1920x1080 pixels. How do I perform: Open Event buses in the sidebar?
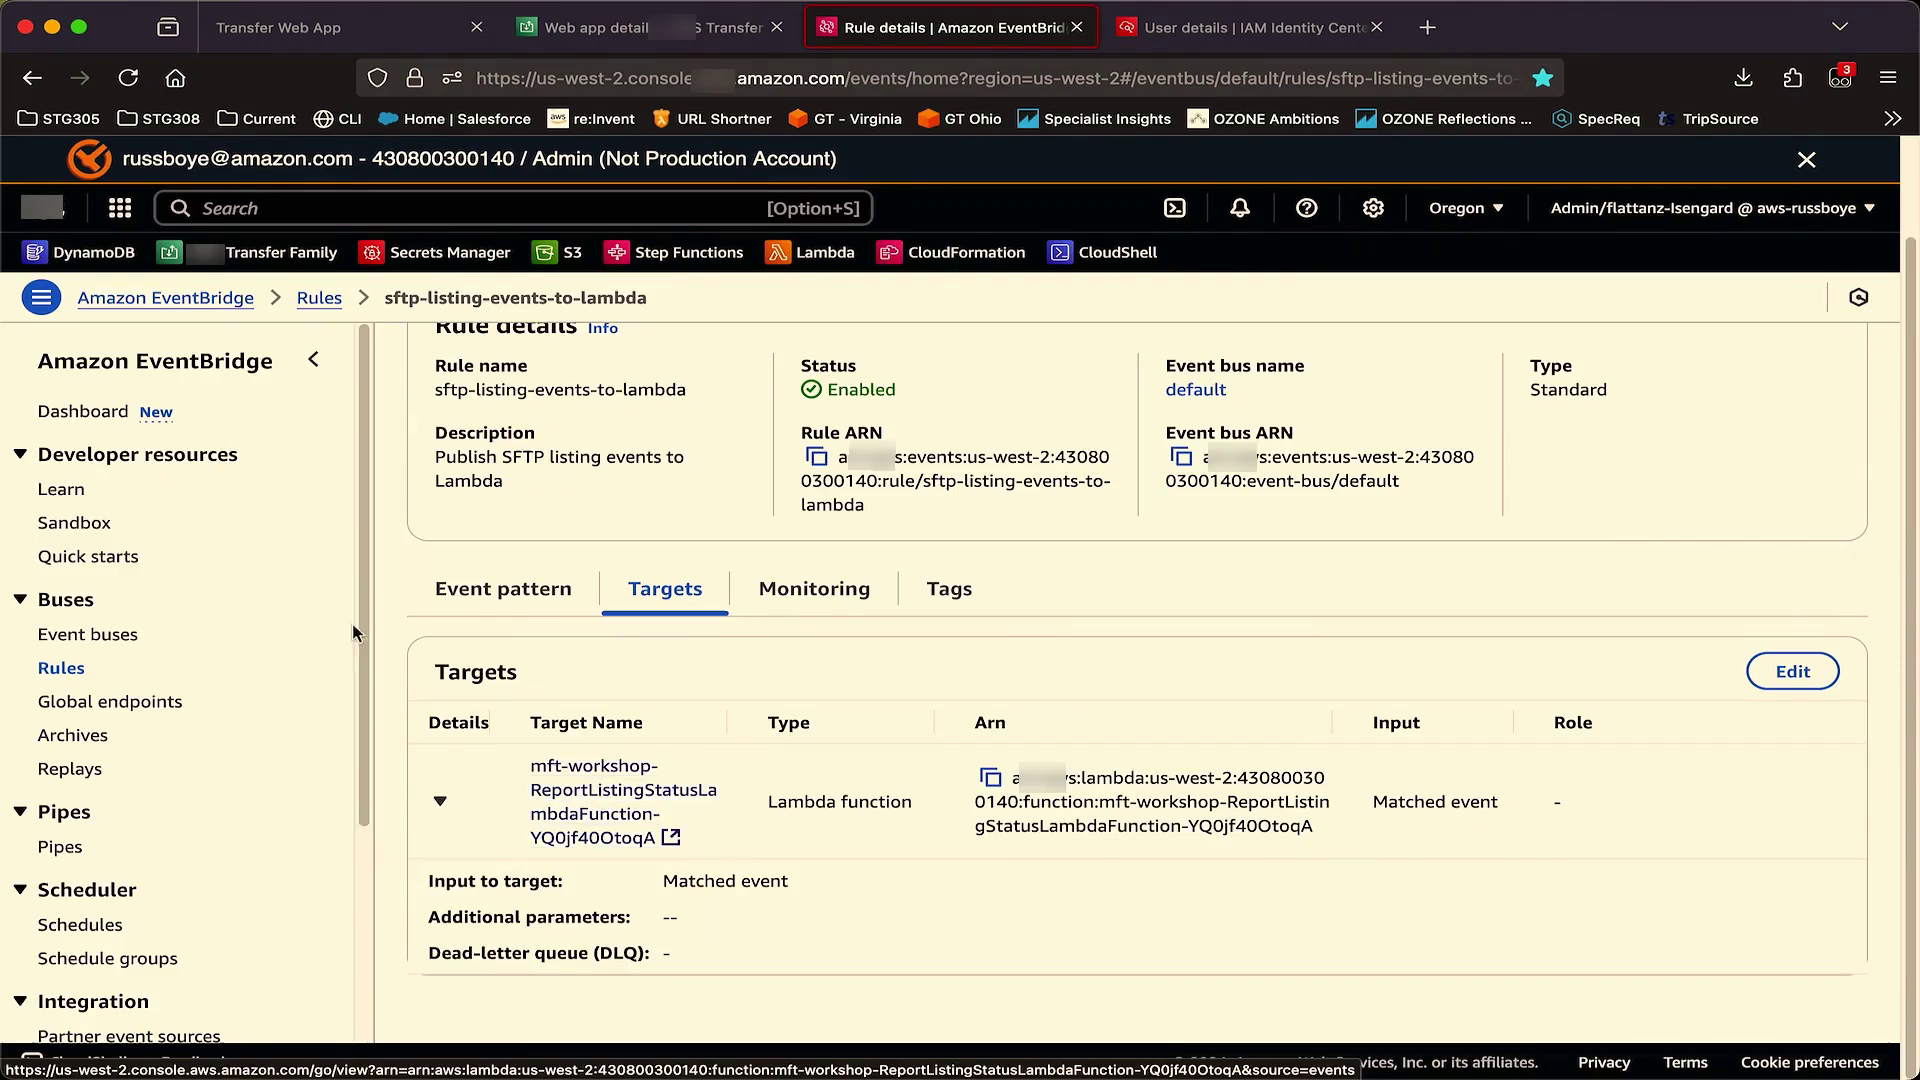point(88,634)
